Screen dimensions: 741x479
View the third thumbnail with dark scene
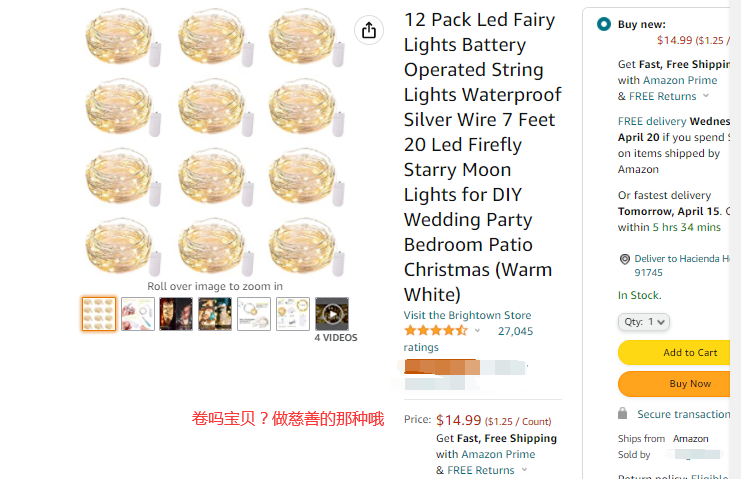(x=176, y=314)
